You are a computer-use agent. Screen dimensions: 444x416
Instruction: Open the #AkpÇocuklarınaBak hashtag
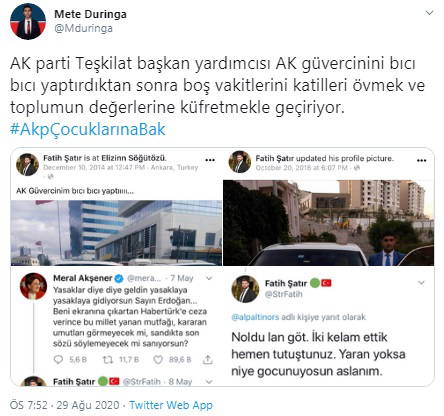(x=87, y=129)
